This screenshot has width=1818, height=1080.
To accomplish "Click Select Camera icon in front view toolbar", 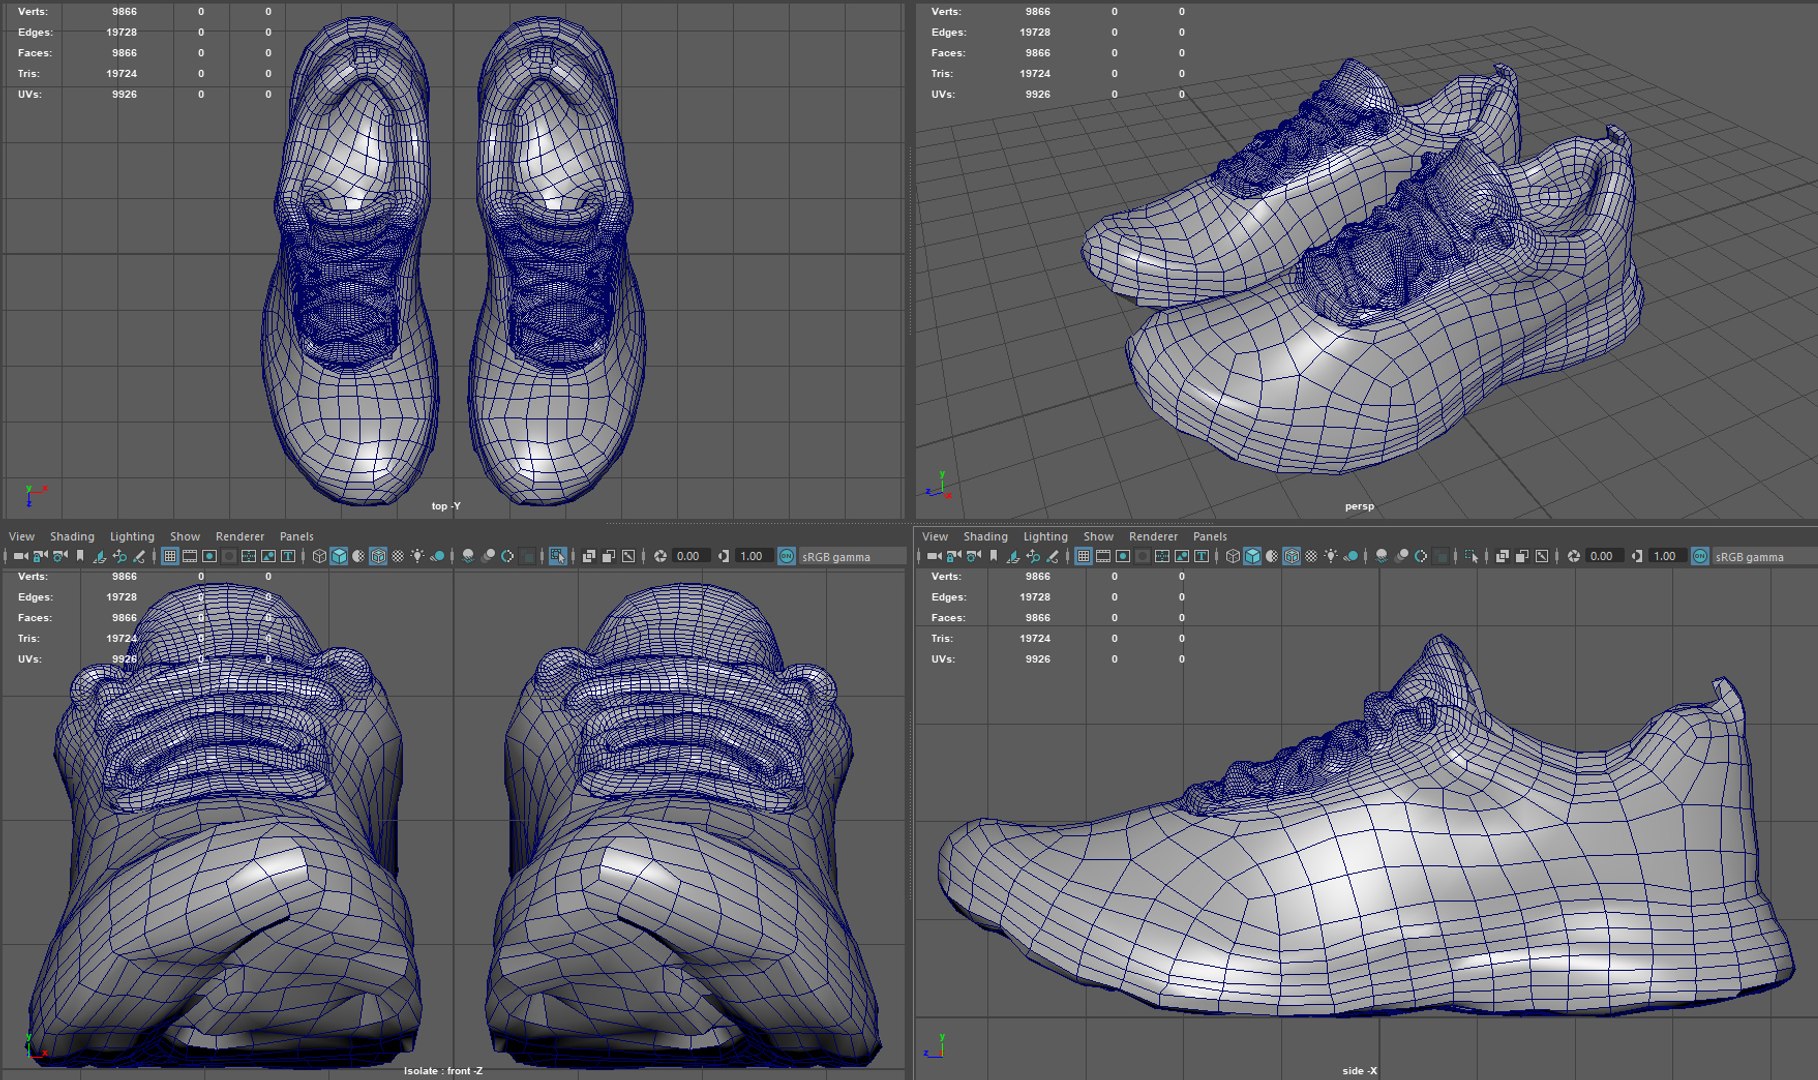I will (20, 556).
